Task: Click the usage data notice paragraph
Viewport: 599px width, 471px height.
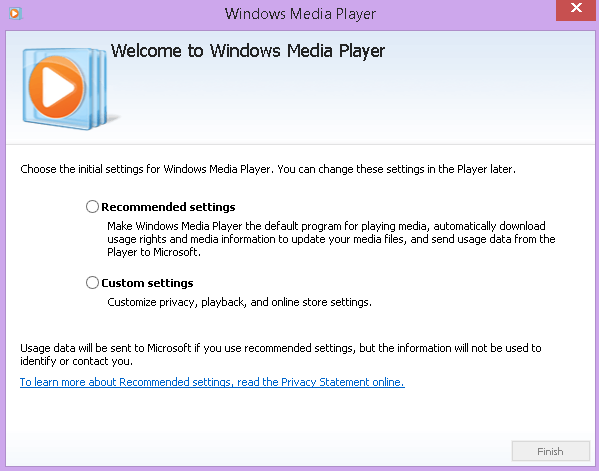Action: [281, 354]
